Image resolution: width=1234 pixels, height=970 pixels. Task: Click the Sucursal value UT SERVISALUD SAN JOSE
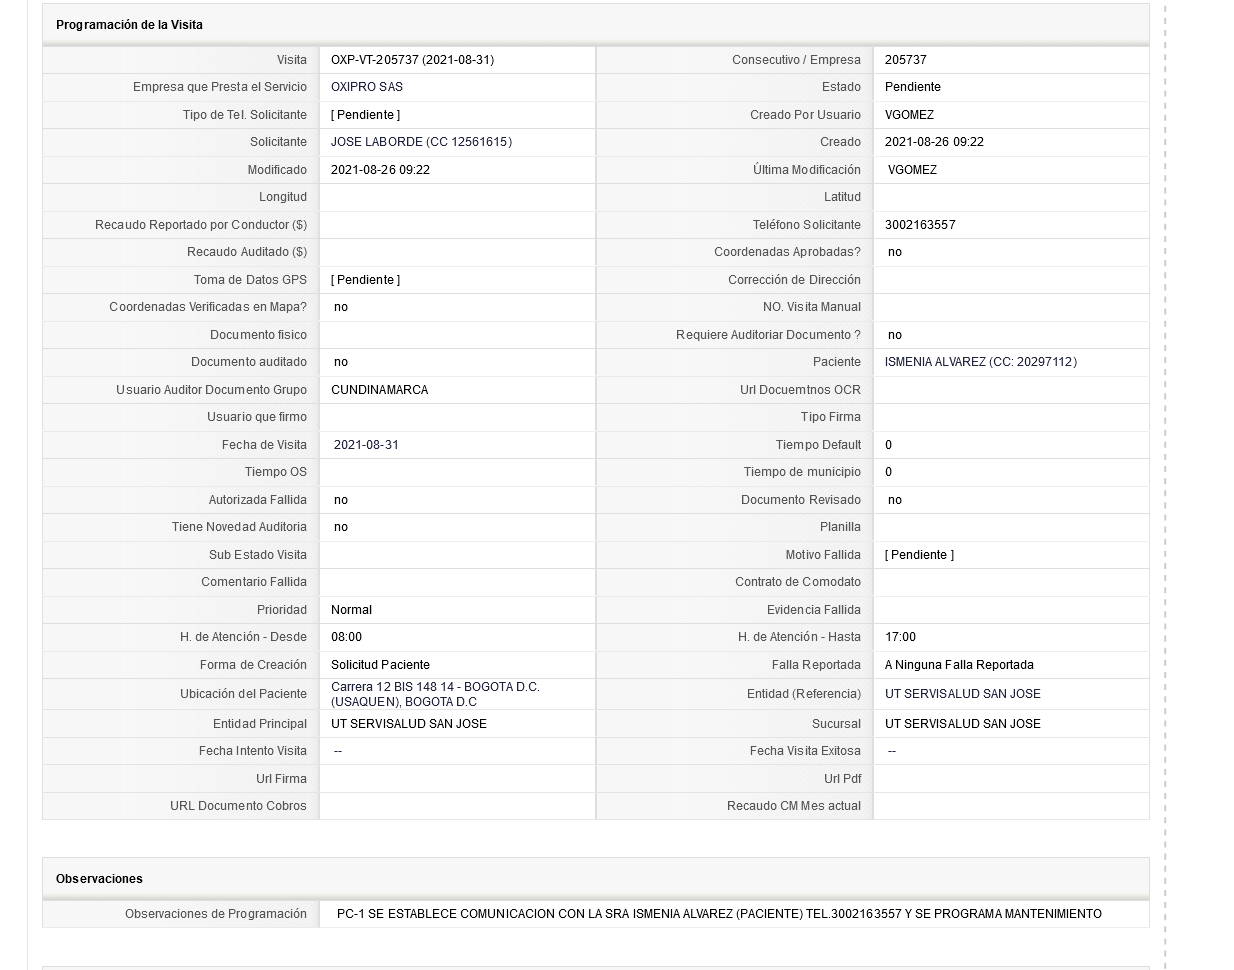coord(962,724)
